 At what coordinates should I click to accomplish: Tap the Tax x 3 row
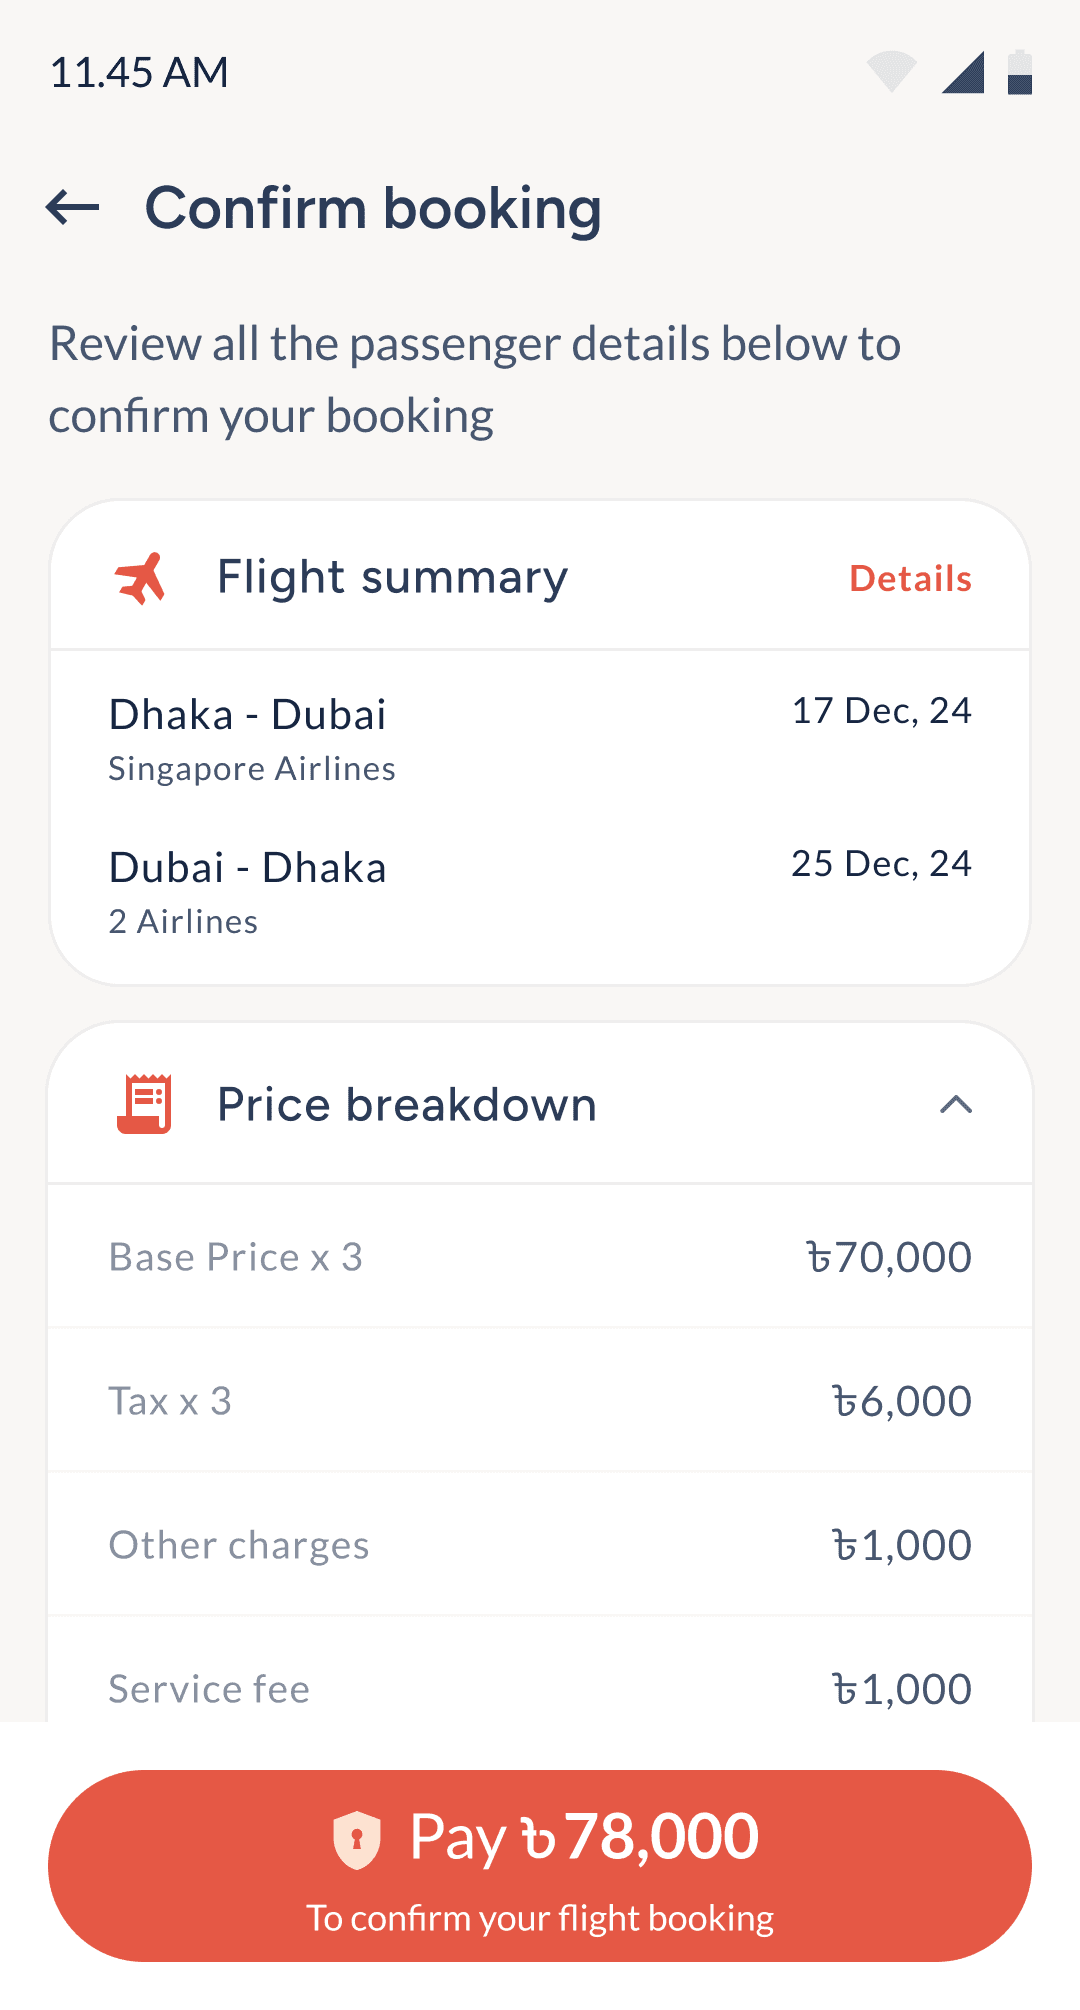[x=540, y=1401]
